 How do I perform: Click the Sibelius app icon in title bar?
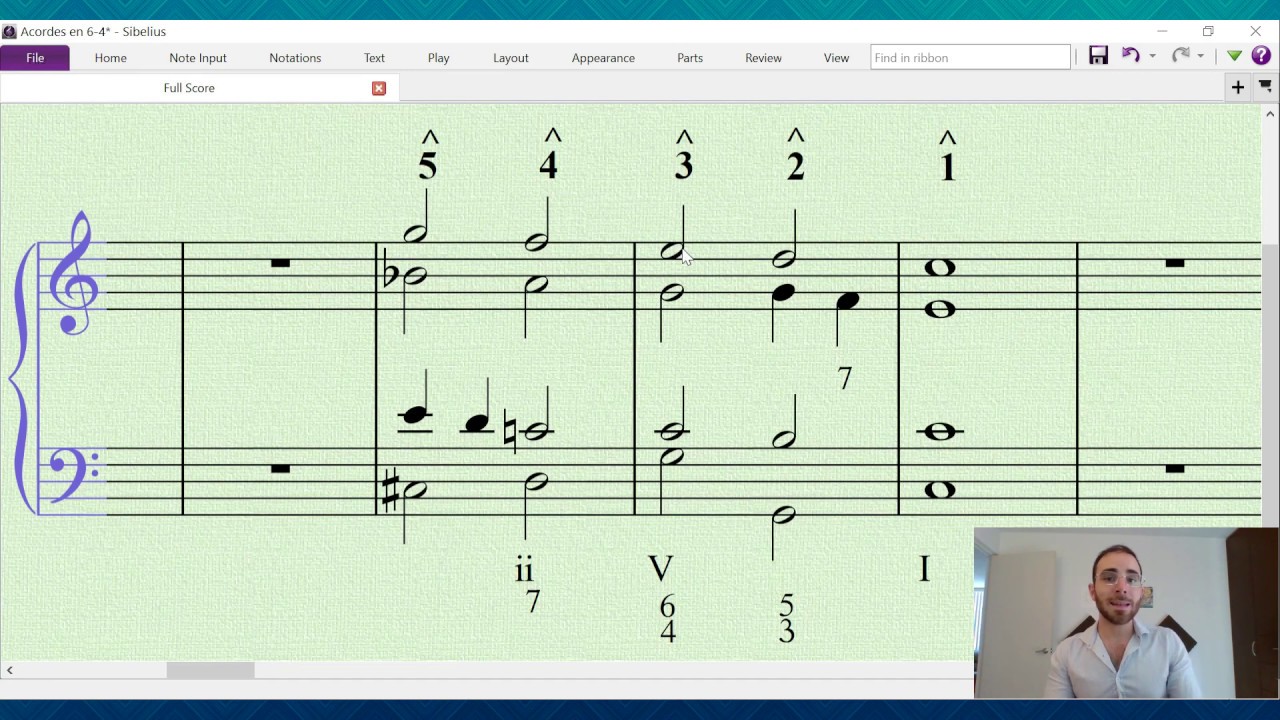coord(9,31)
